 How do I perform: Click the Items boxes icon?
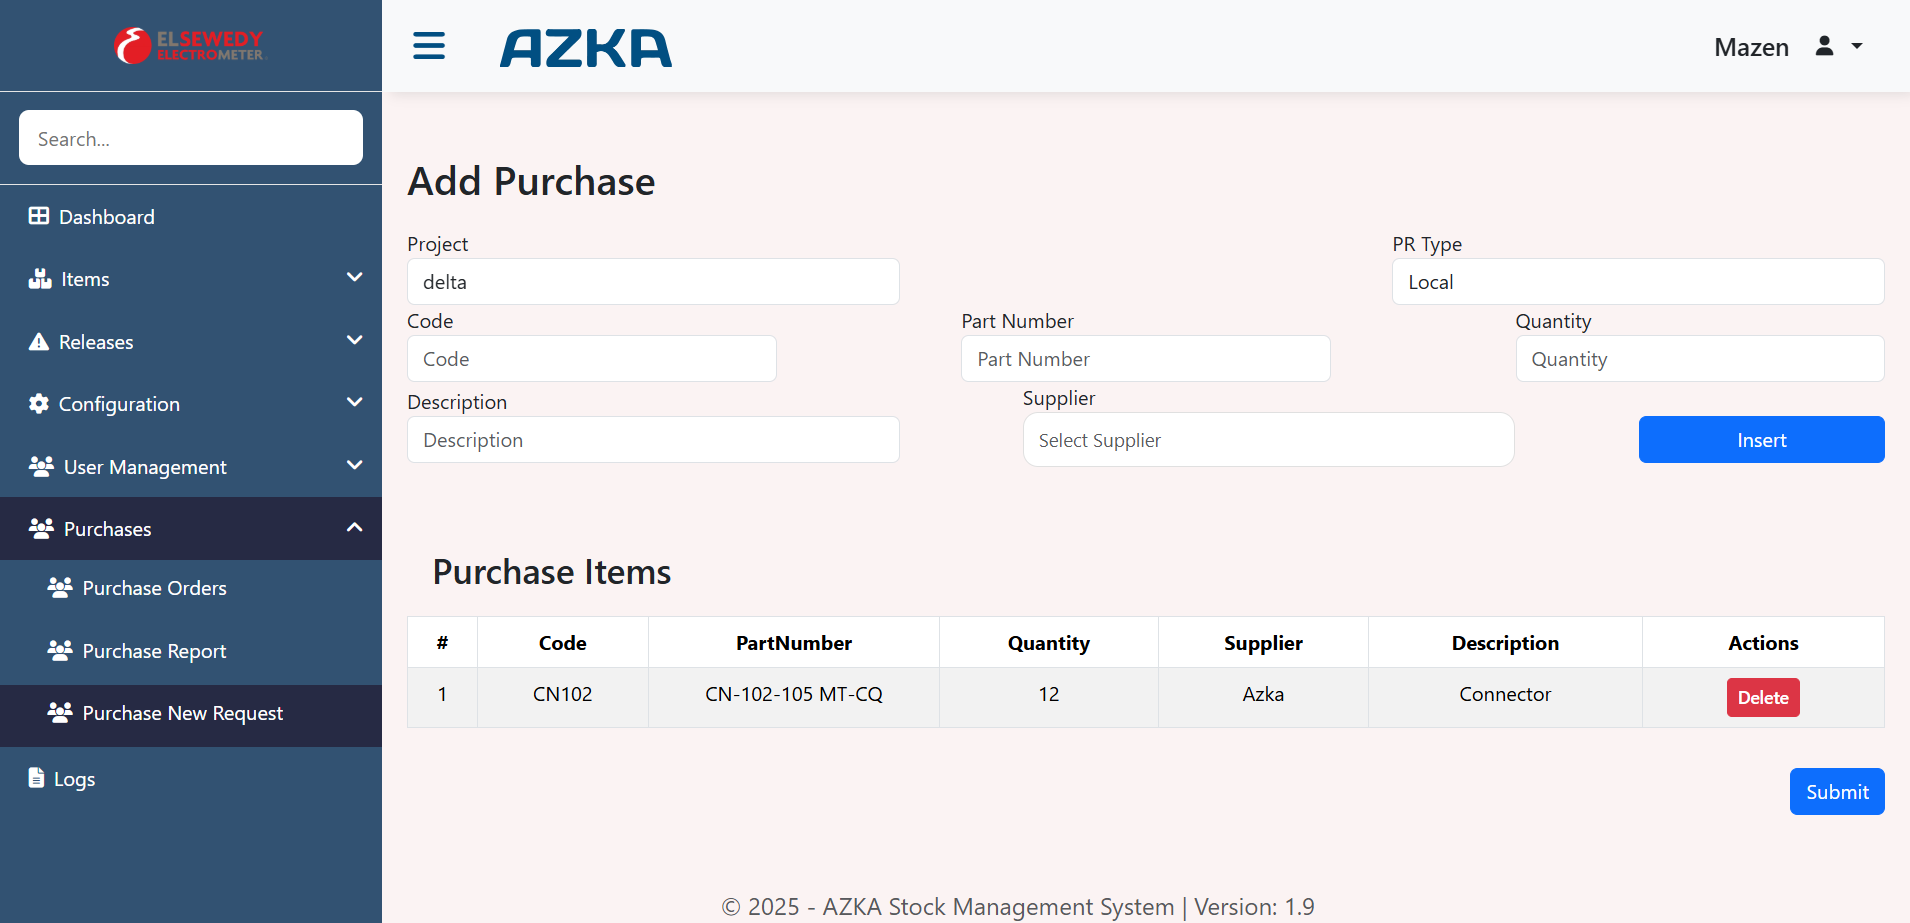pyautogui.click(x=40, y=279)
